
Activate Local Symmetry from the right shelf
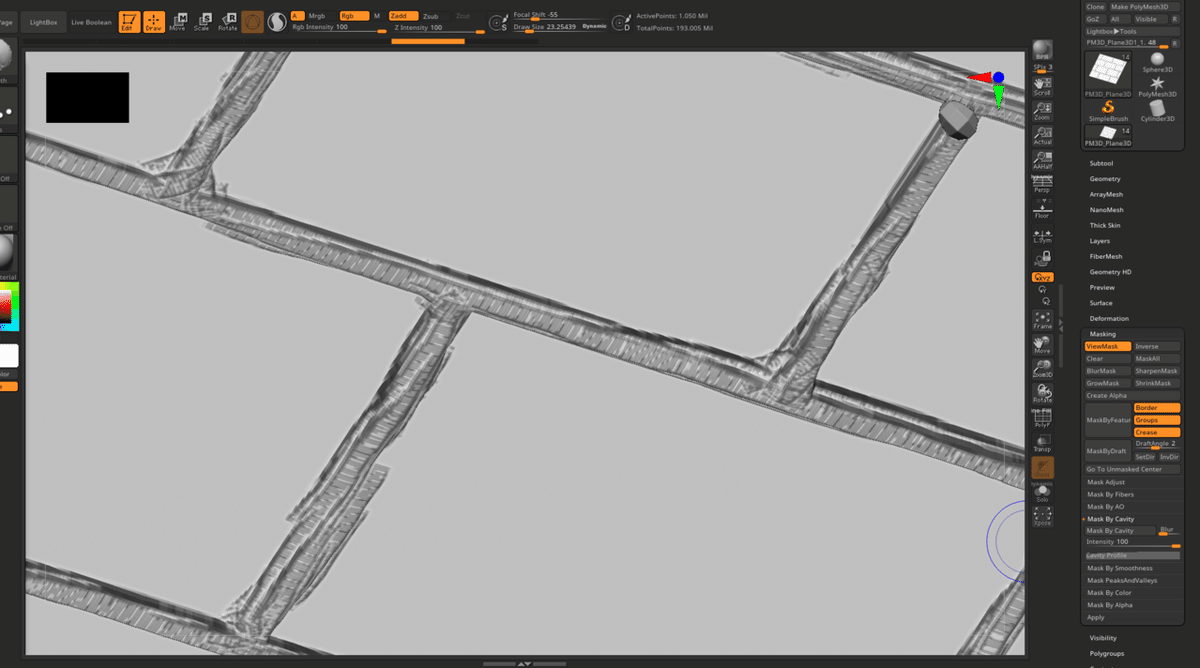tap(1041, 235)
